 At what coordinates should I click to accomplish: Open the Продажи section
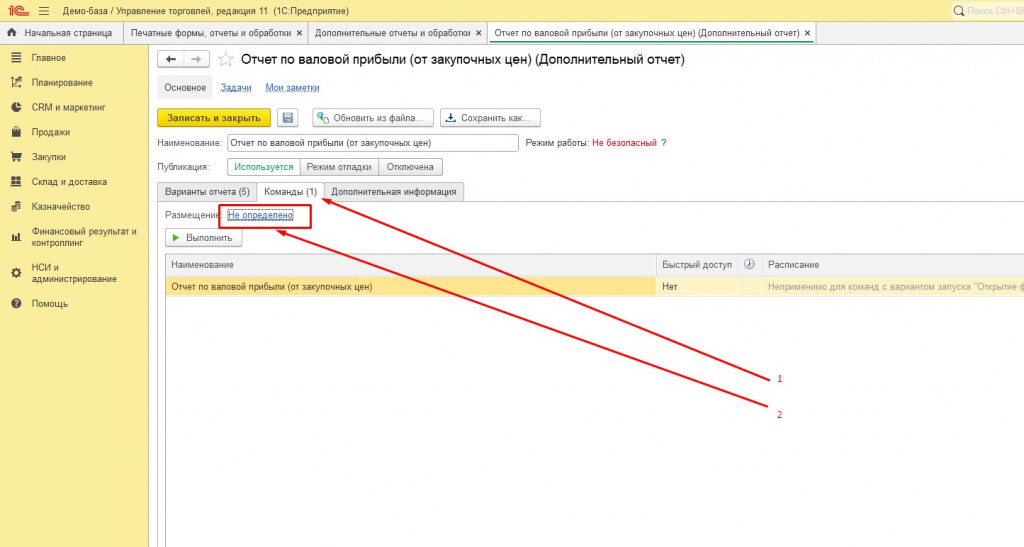(x=50, y=133)
